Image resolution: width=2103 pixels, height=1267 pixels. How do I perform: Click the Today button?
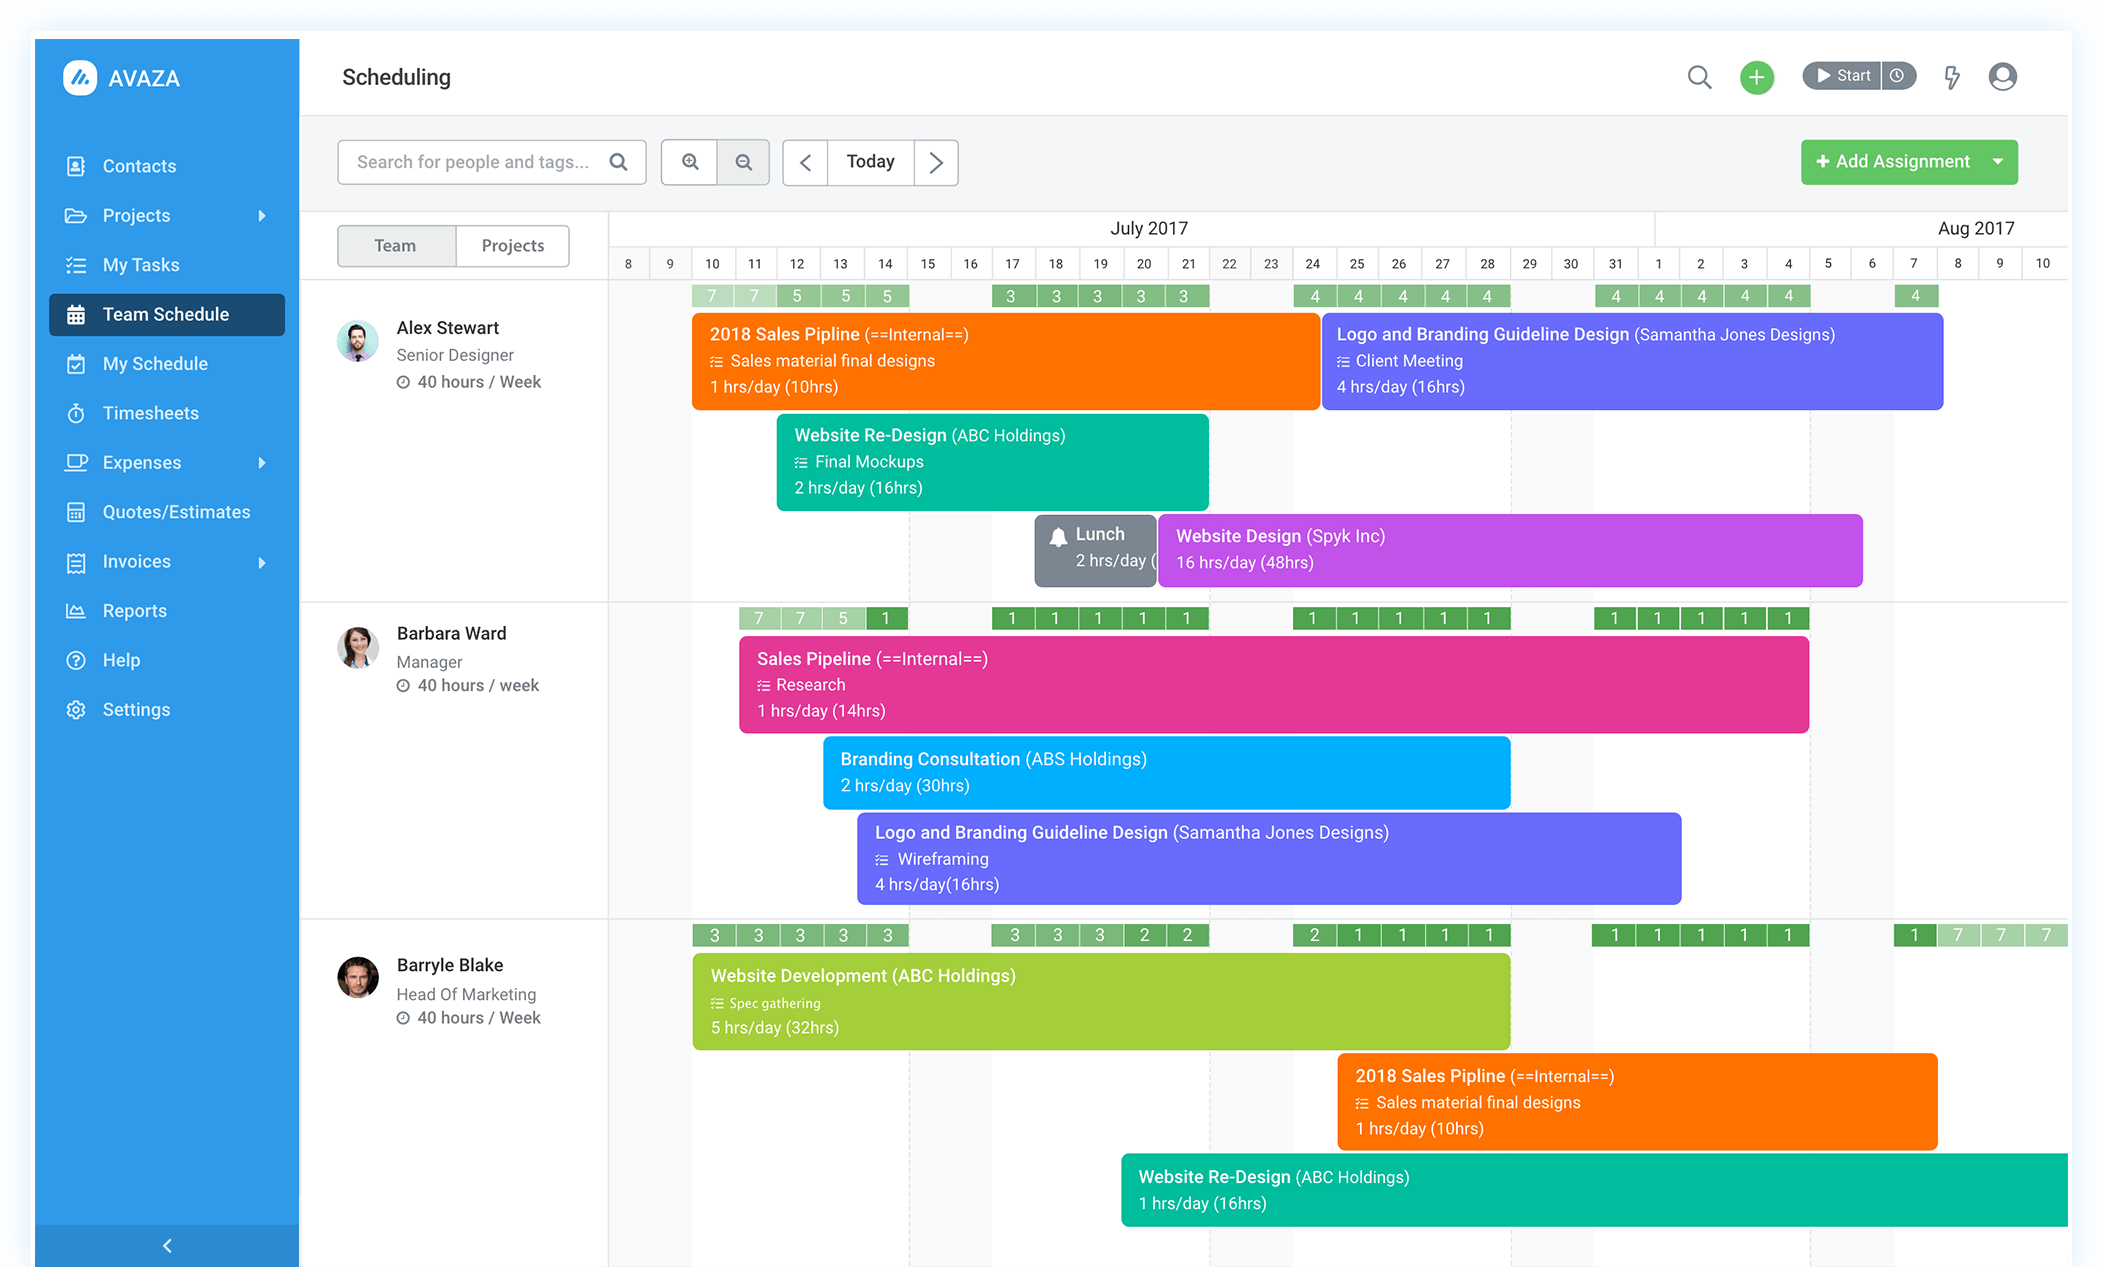(870, 161)
